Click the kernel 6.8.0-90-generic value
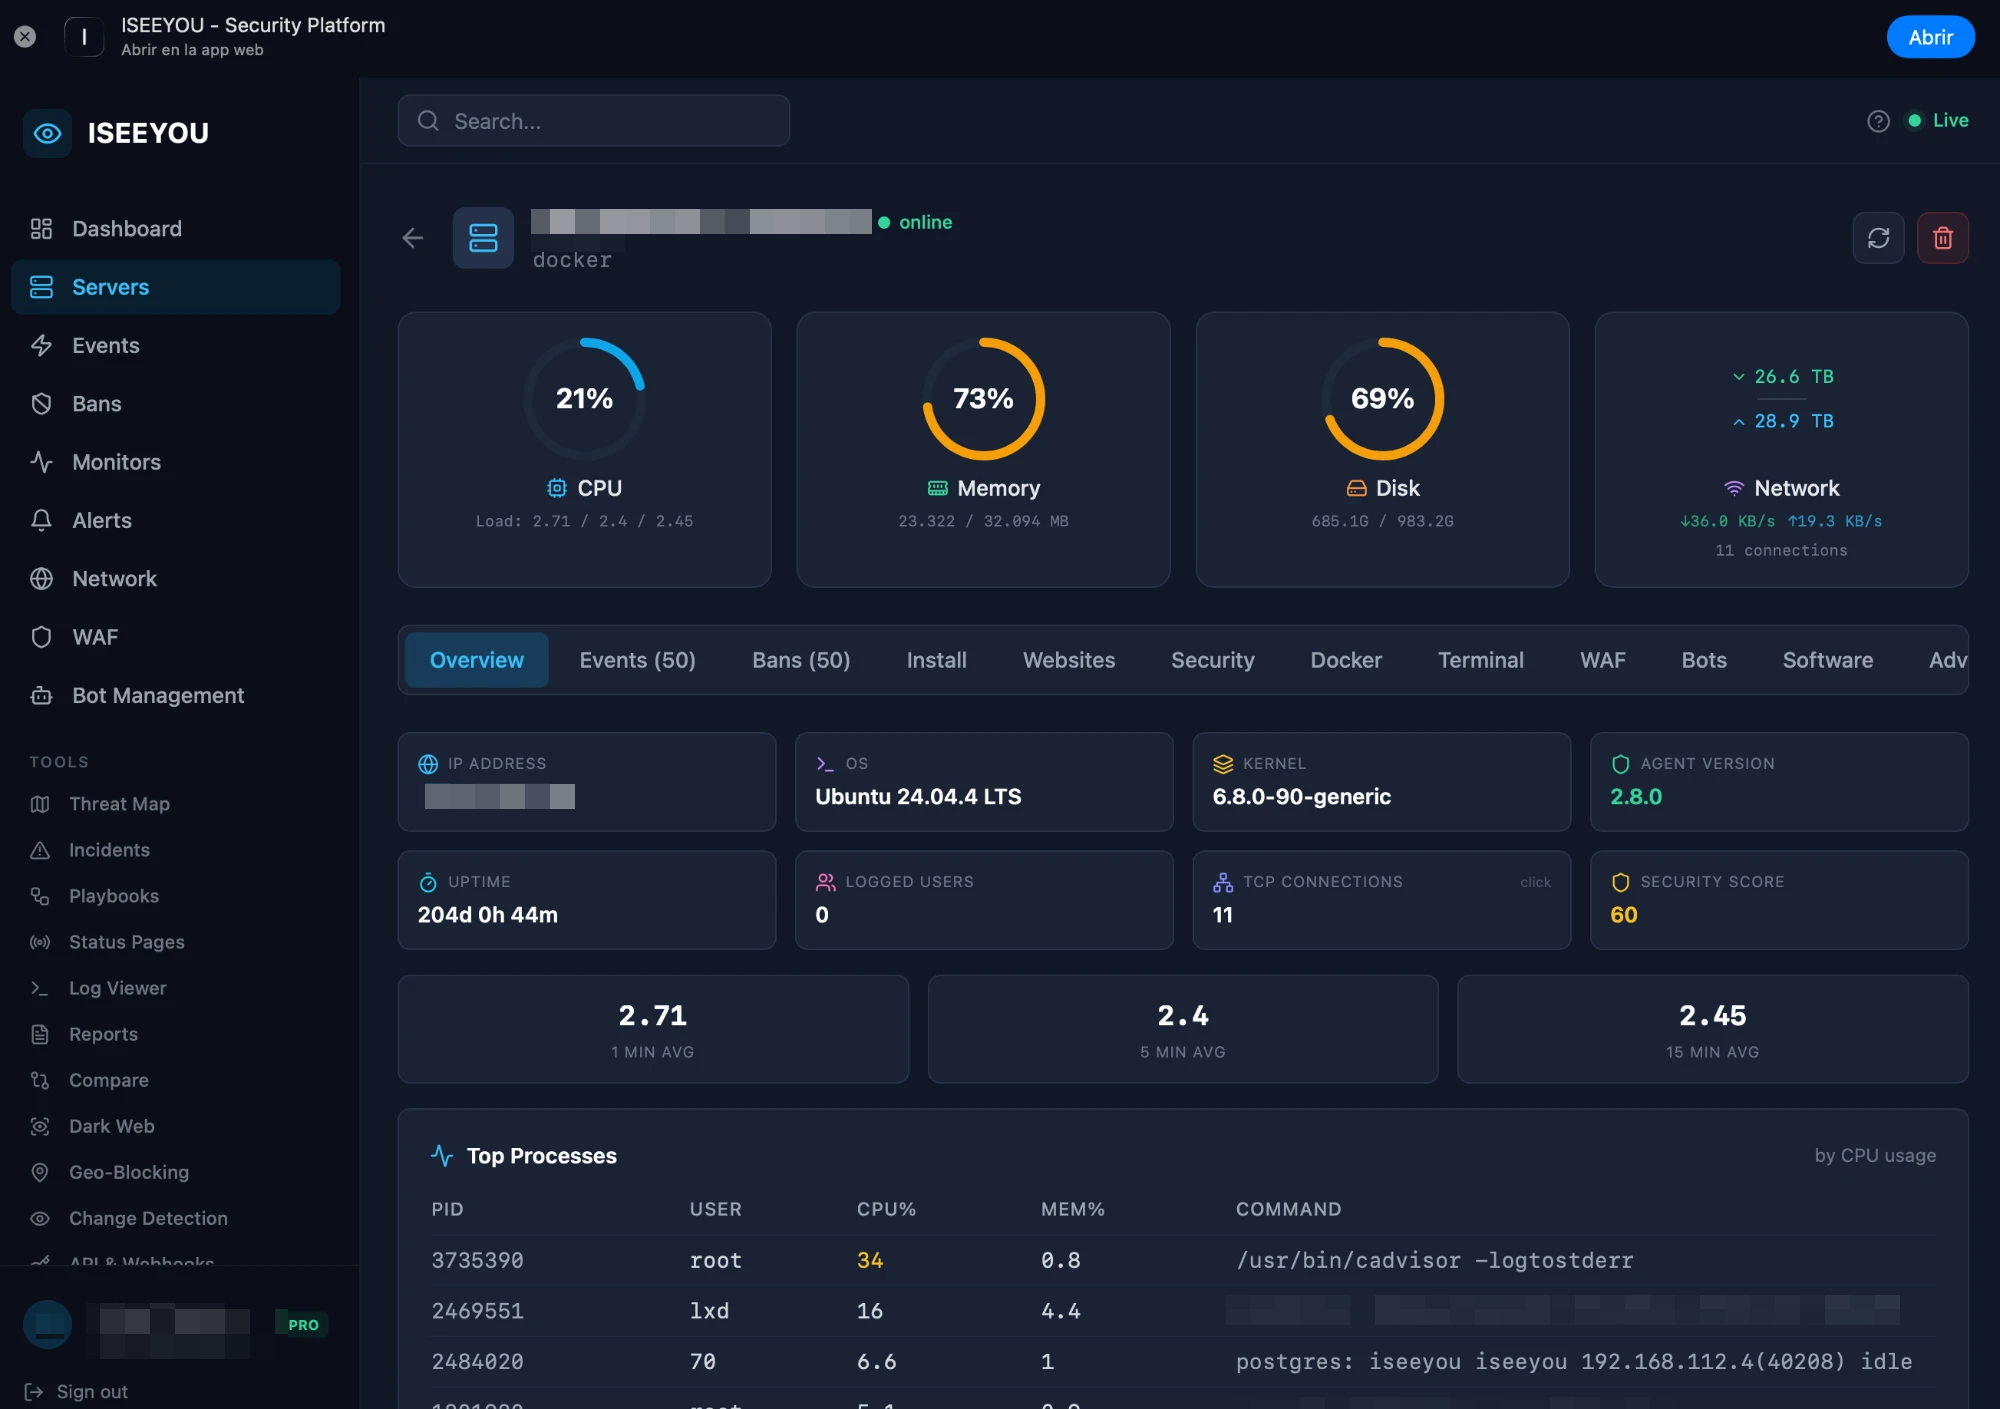 click(x=1302, y=797)
